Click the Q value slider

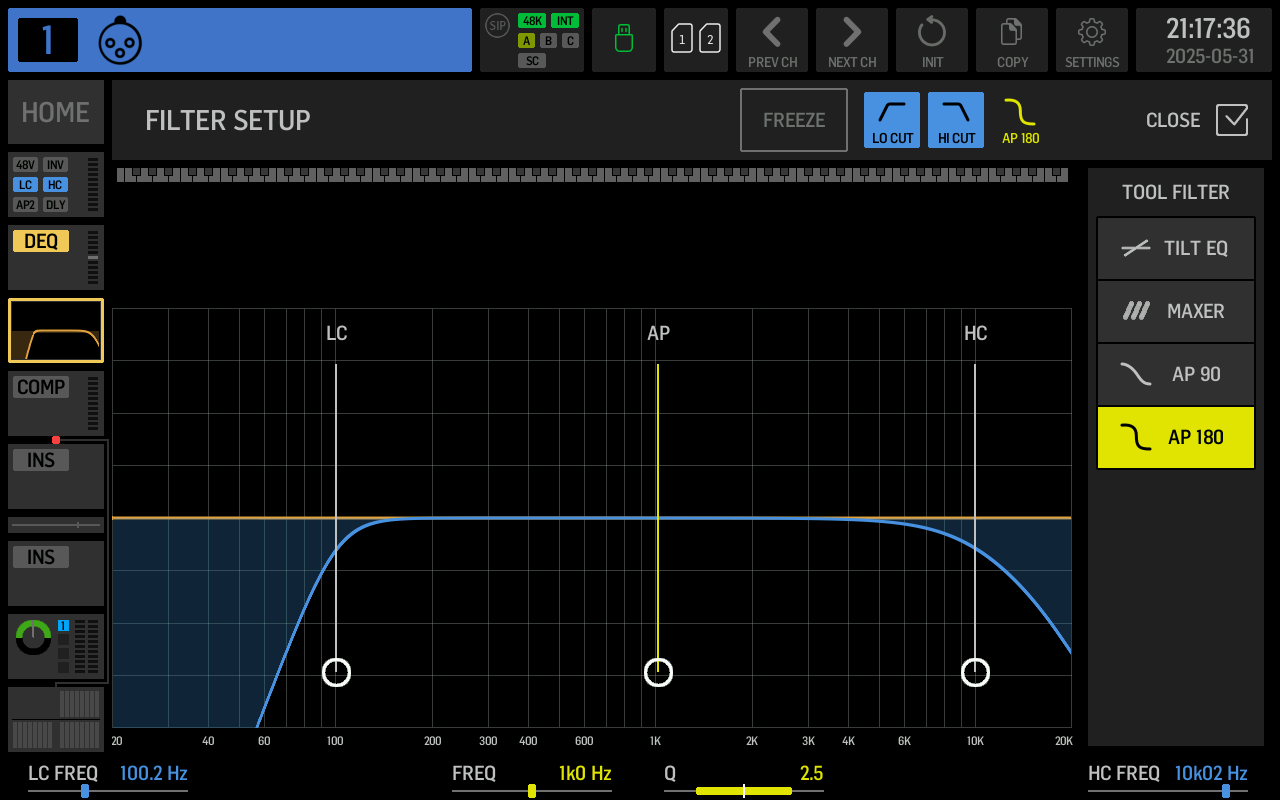pyautogui.click(x=744, y=790)
